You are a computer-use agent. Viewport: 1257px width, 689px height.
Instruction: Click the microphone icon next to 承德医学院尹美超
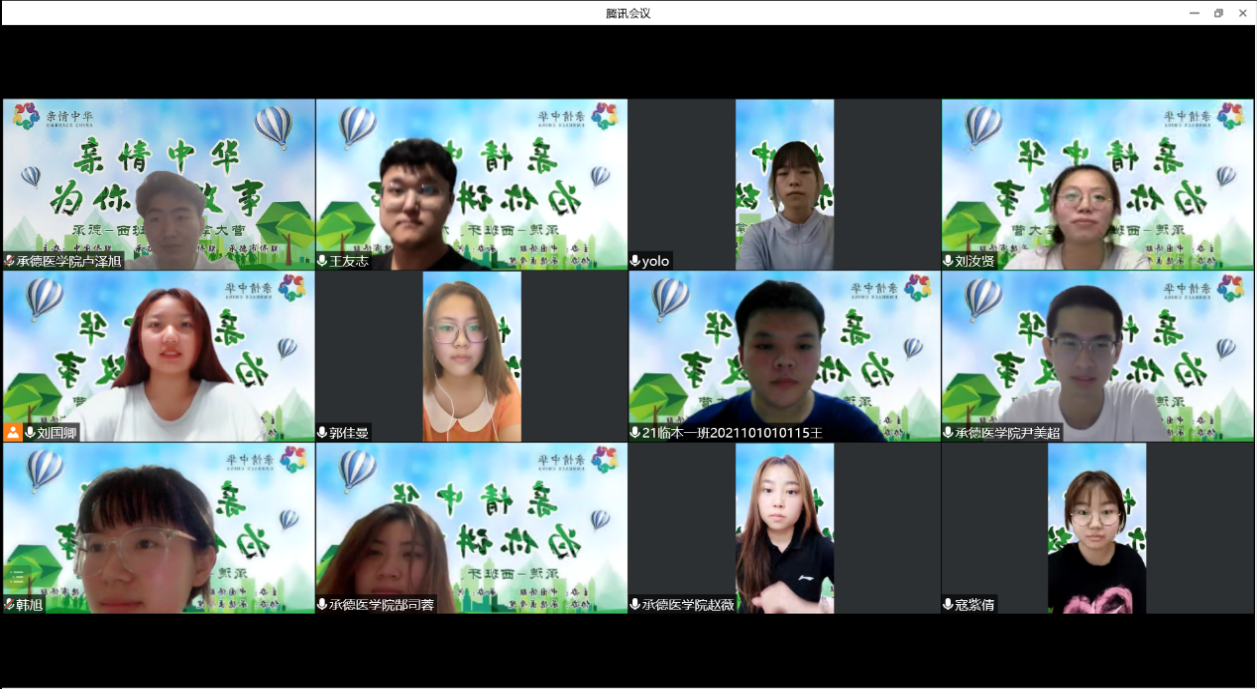tap(948, 433)
